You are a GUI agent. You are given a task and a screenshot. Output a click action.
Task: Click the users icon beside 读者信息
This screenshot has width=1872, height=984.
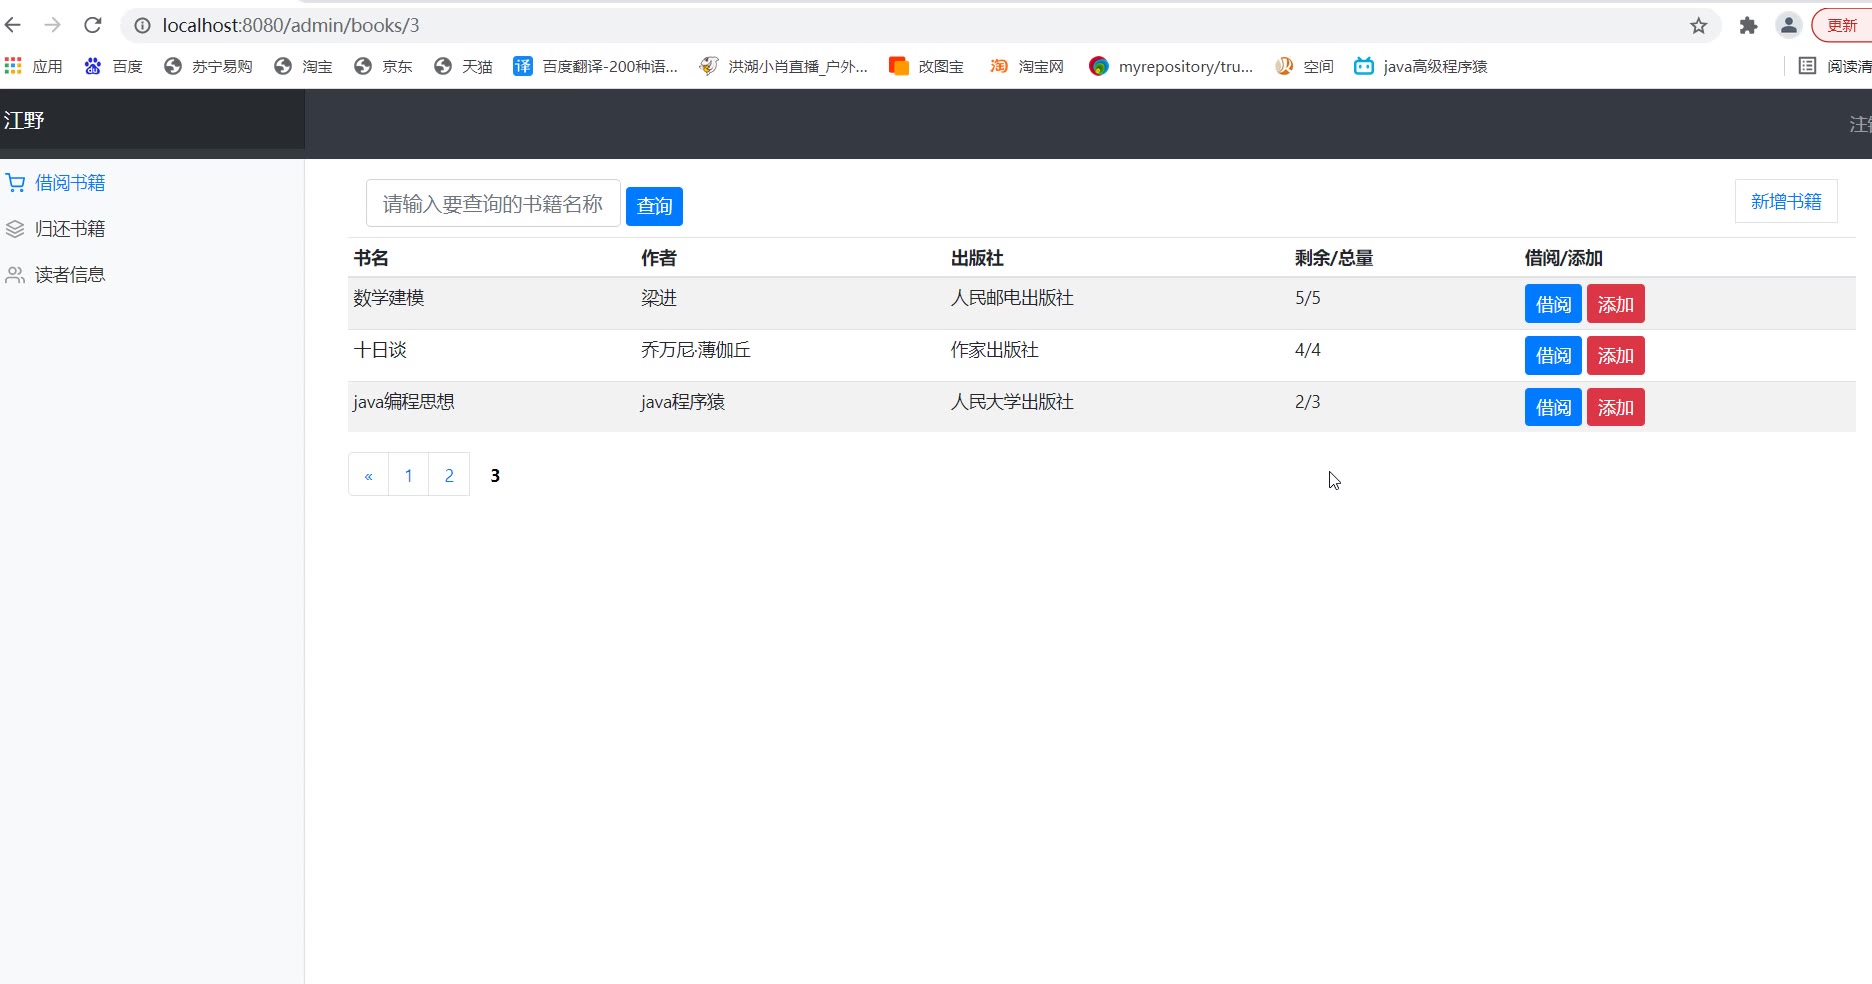tap(15, 275)
